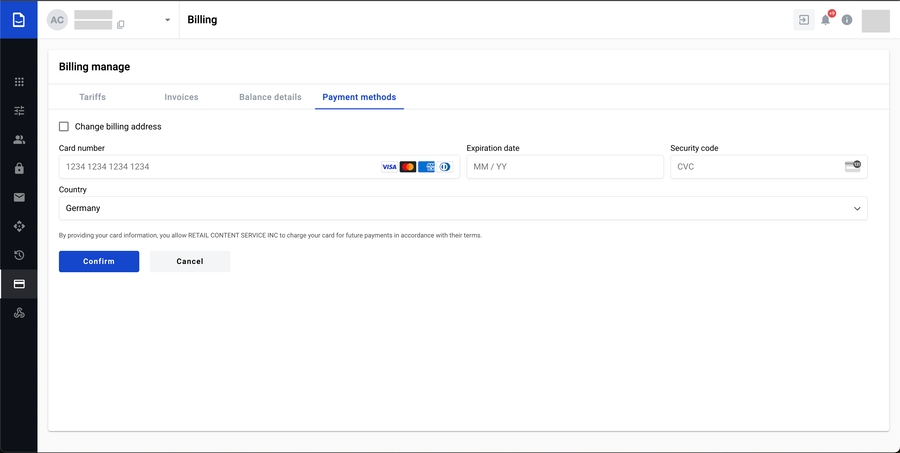Click the RETAIL CONTENT SERVICE INC disclaimer text

click(x=270, y=235)
